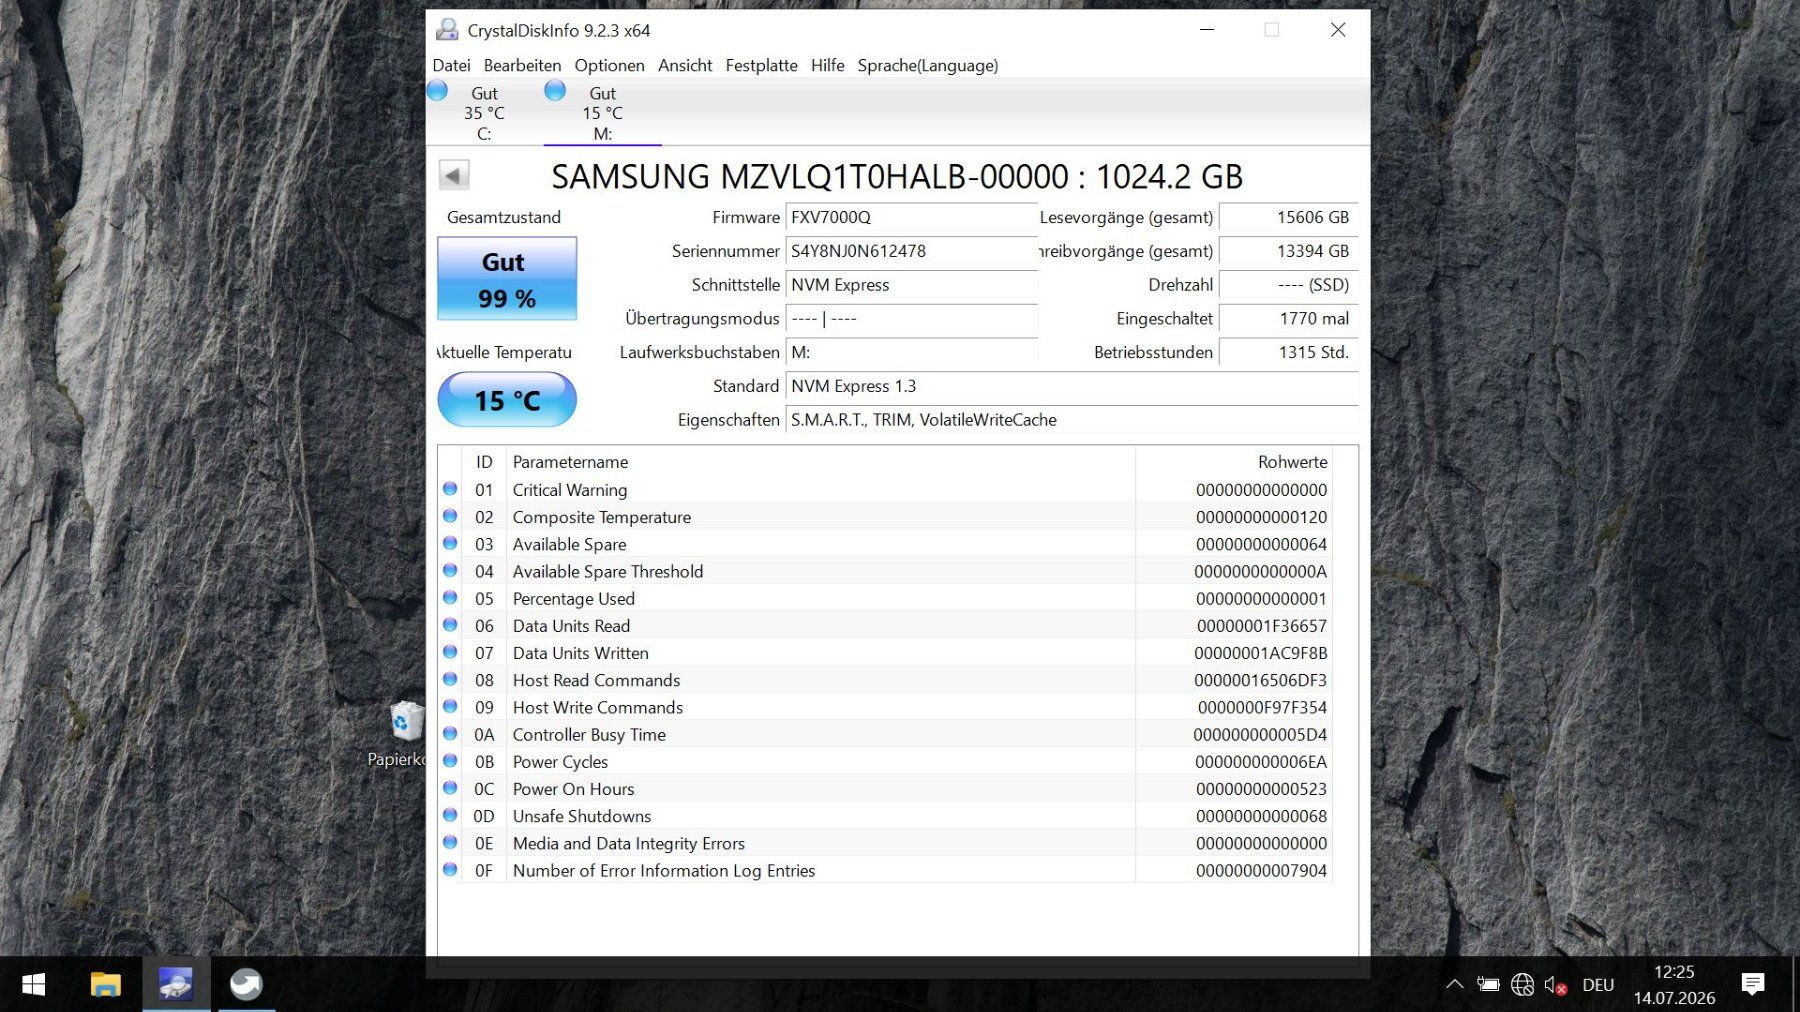Screen dimensions: 1800x1012
Task: Click the status dot for Controller Busy Time
Action: click(x=450, y=733)
